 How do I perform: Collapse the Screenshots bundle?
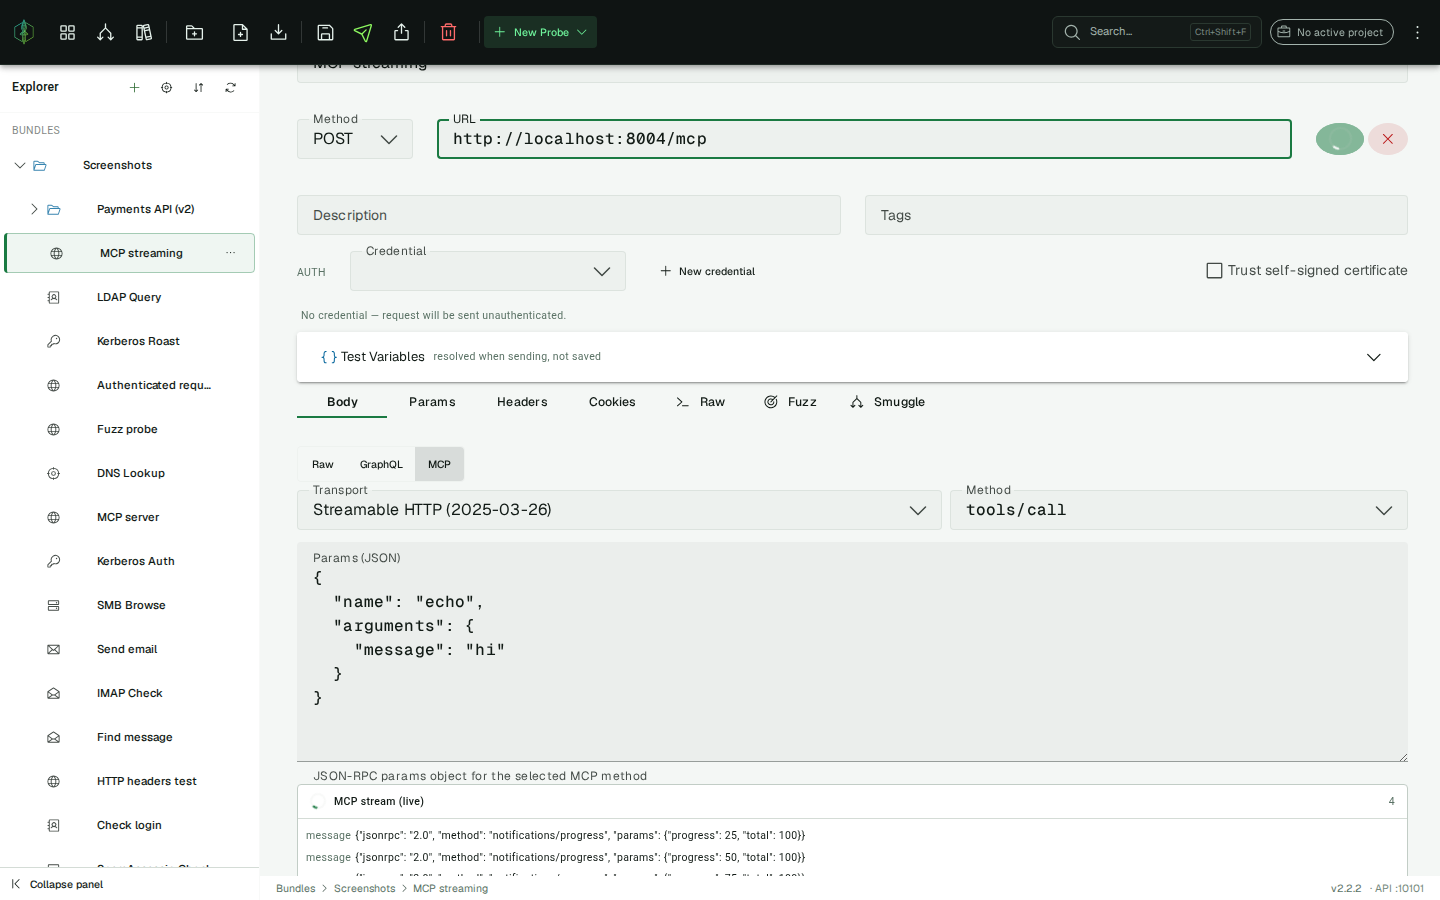coord(19,165)
